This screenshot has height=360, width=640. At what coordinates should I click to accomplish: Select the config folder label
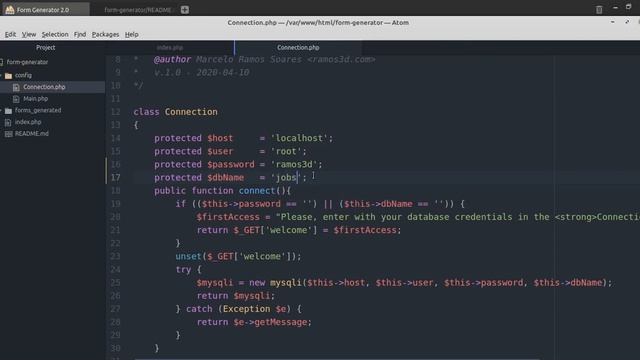click(x=23, y=75)
